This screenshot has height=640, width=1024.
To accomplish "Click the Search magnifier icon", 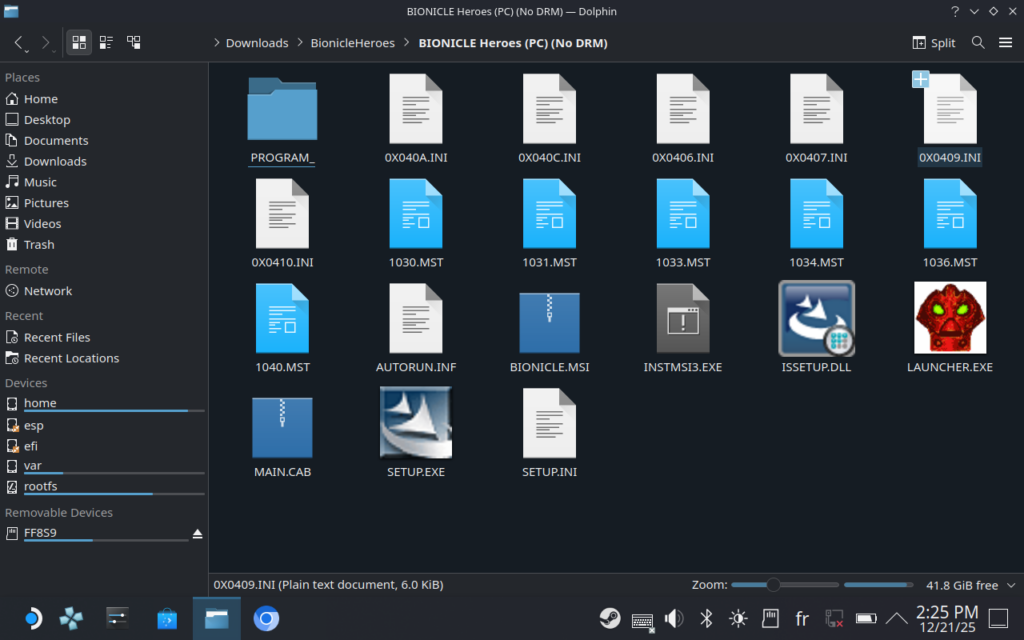I will click(x=978, y=43).
